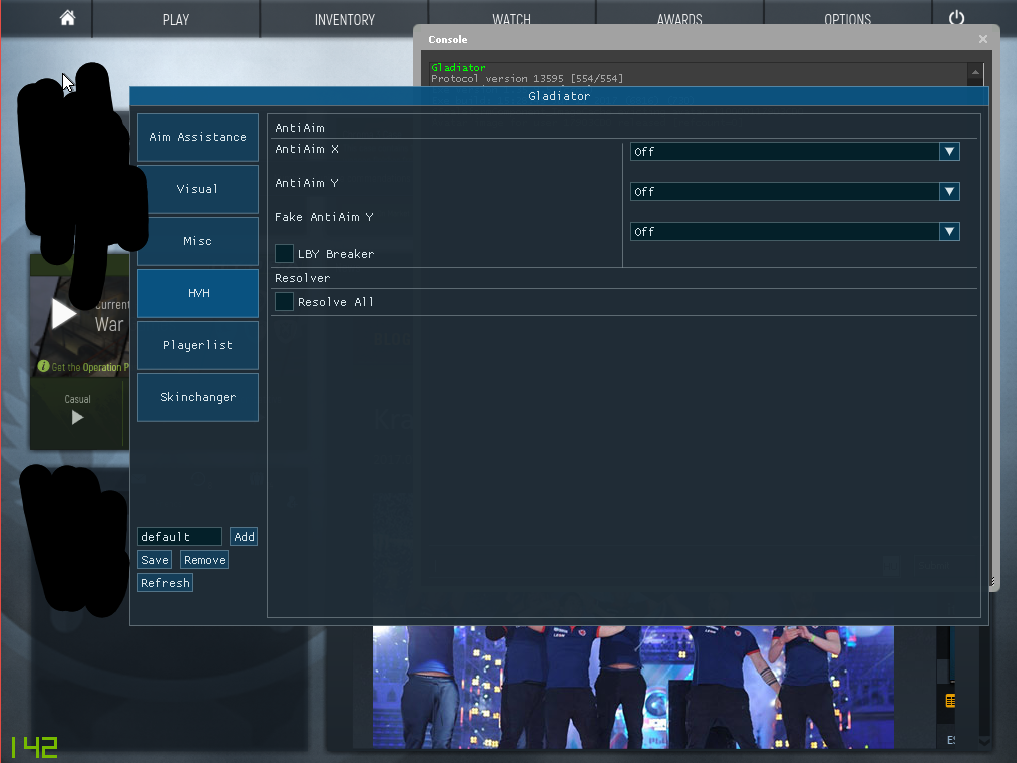Click the yellow icon at bottom right
This screenshot has height=763, width=1017.
tap(950, 701)
